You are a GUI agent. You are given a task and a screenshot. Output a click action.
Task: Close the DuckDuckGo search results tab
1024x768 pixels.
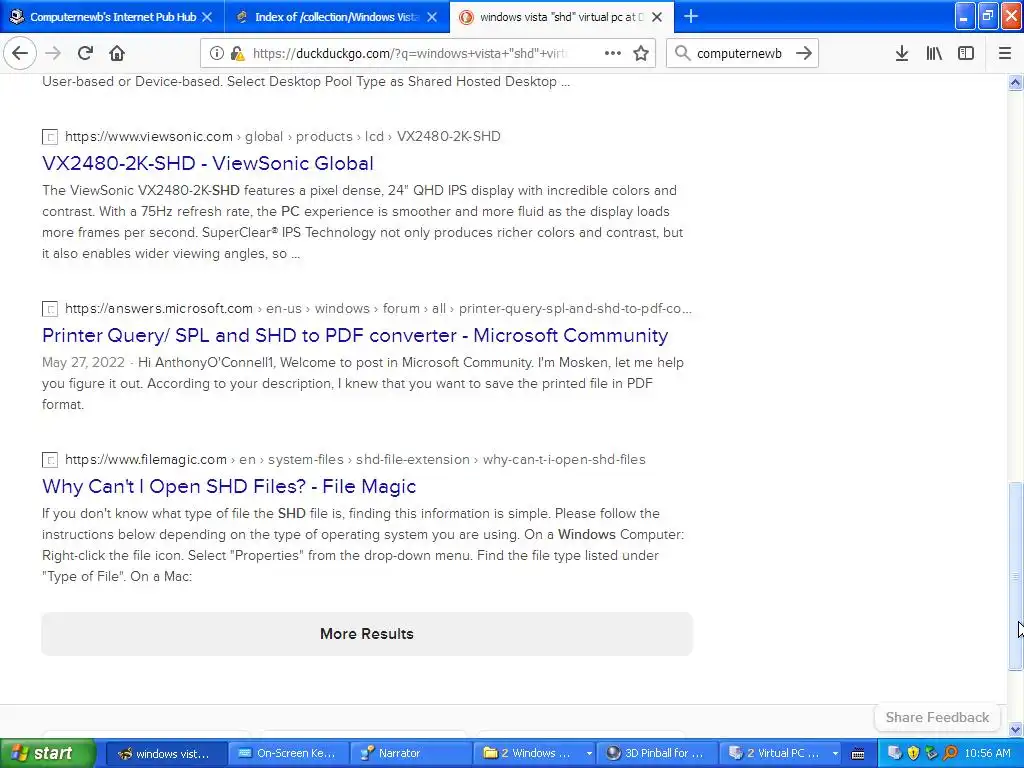pos(658,17)
